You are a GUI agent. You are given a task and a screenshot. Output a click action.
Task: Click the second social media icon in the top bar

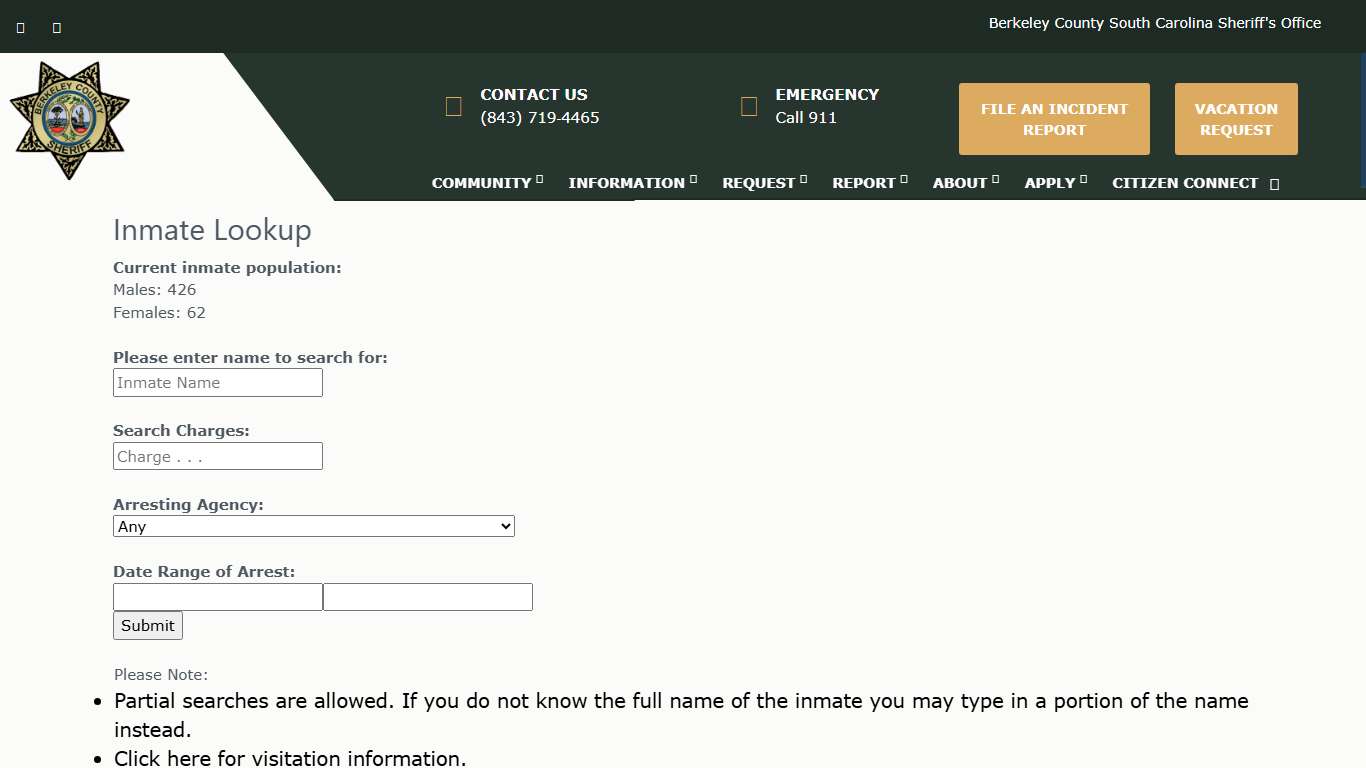click(x=56, y=27)
